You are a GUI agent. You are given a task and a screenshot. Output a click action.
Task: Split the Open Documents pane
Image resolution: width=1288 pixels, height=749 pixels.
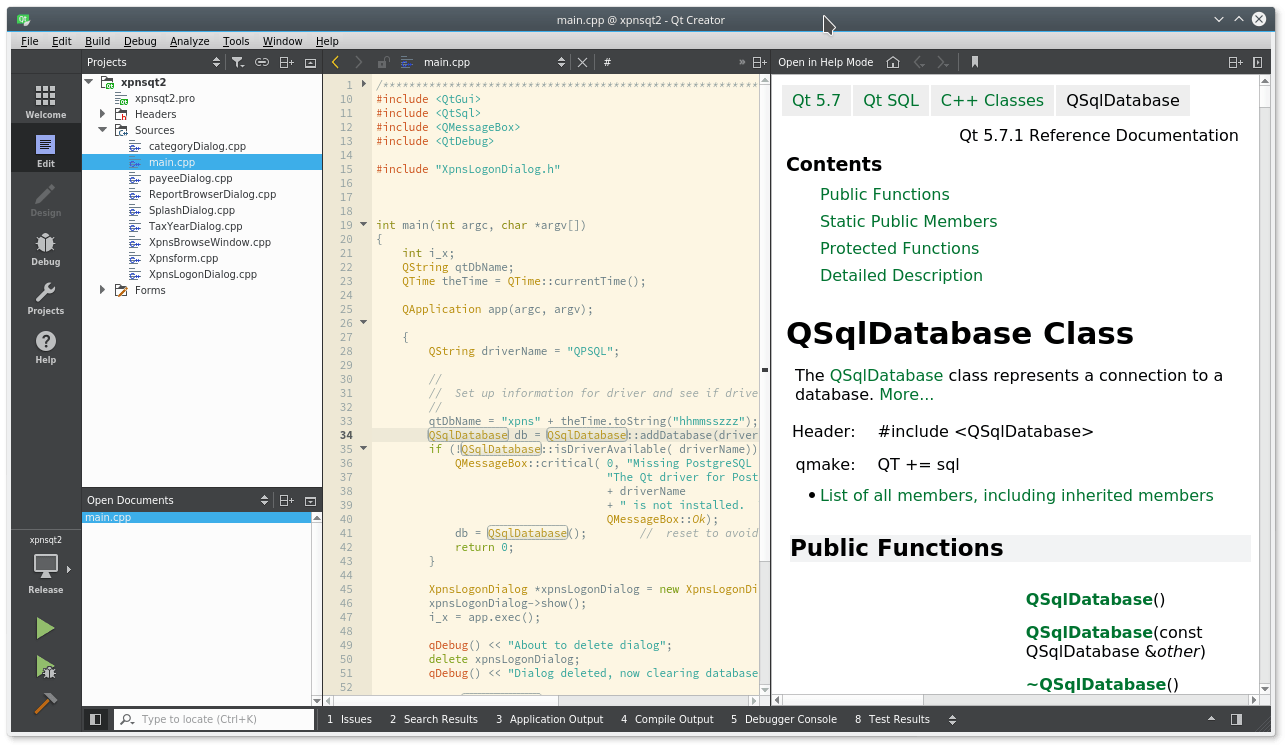pos(287,500)
